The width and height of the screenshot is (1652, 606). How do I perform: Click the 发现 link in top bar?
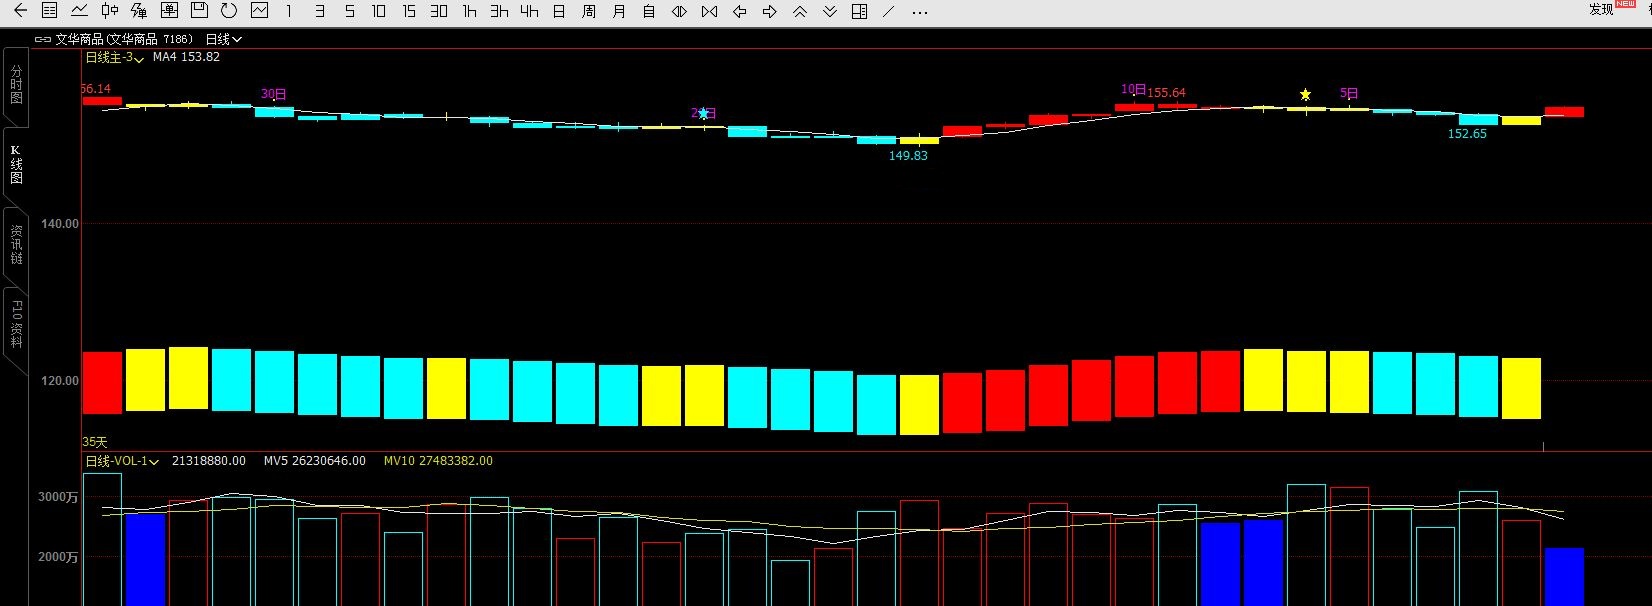(1601, 9)
